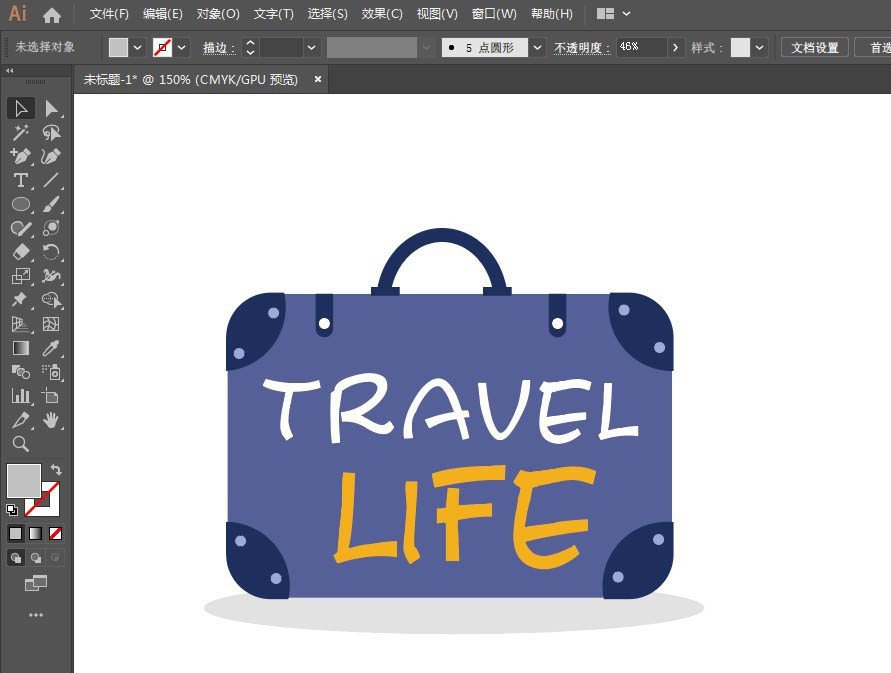Select the Artboard tool

[51, 396]
